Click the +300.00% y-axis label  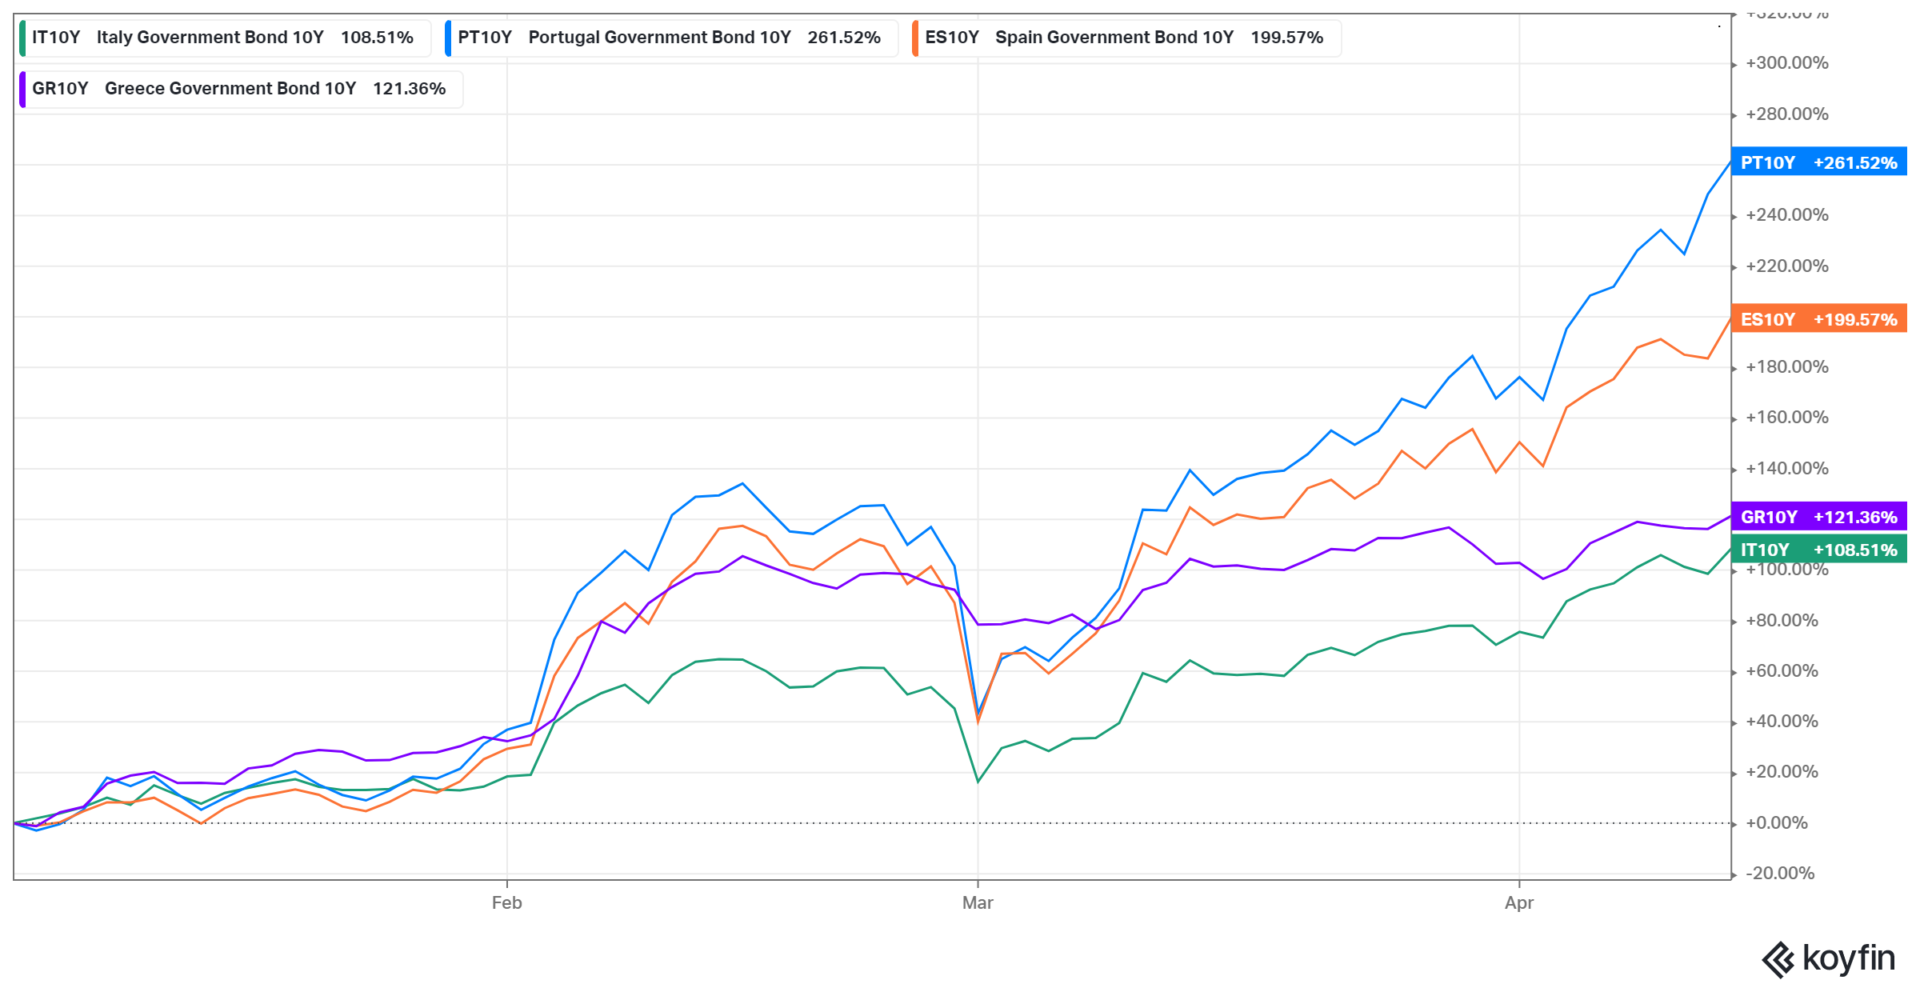tap(1786, 63)
